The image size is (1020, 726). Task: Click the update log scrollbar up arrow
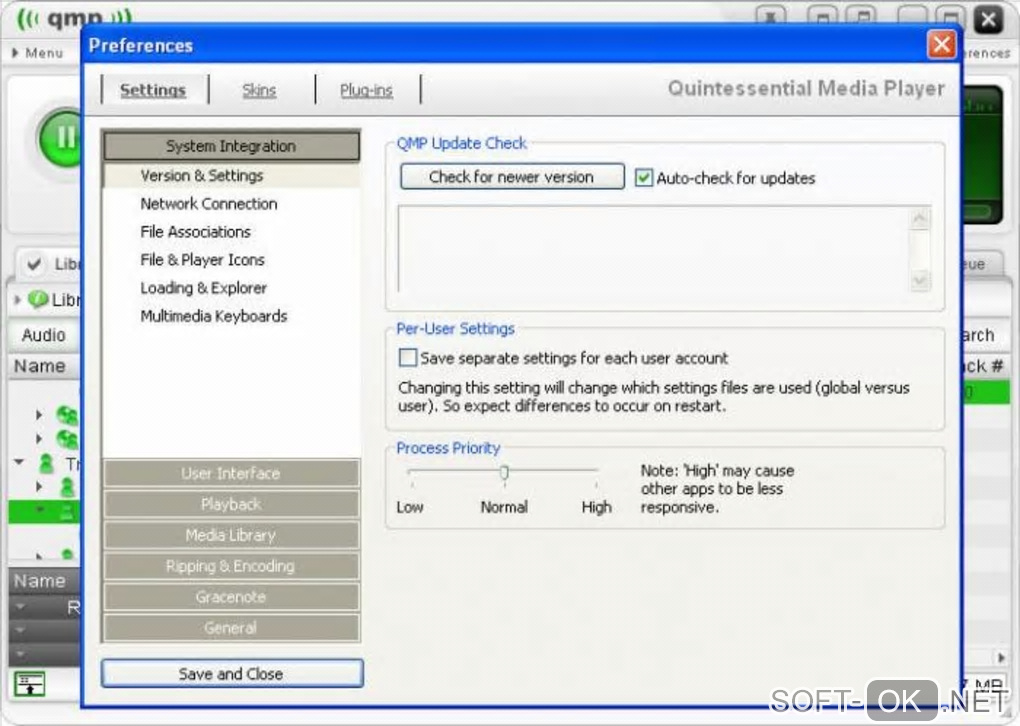coord(920,219)
